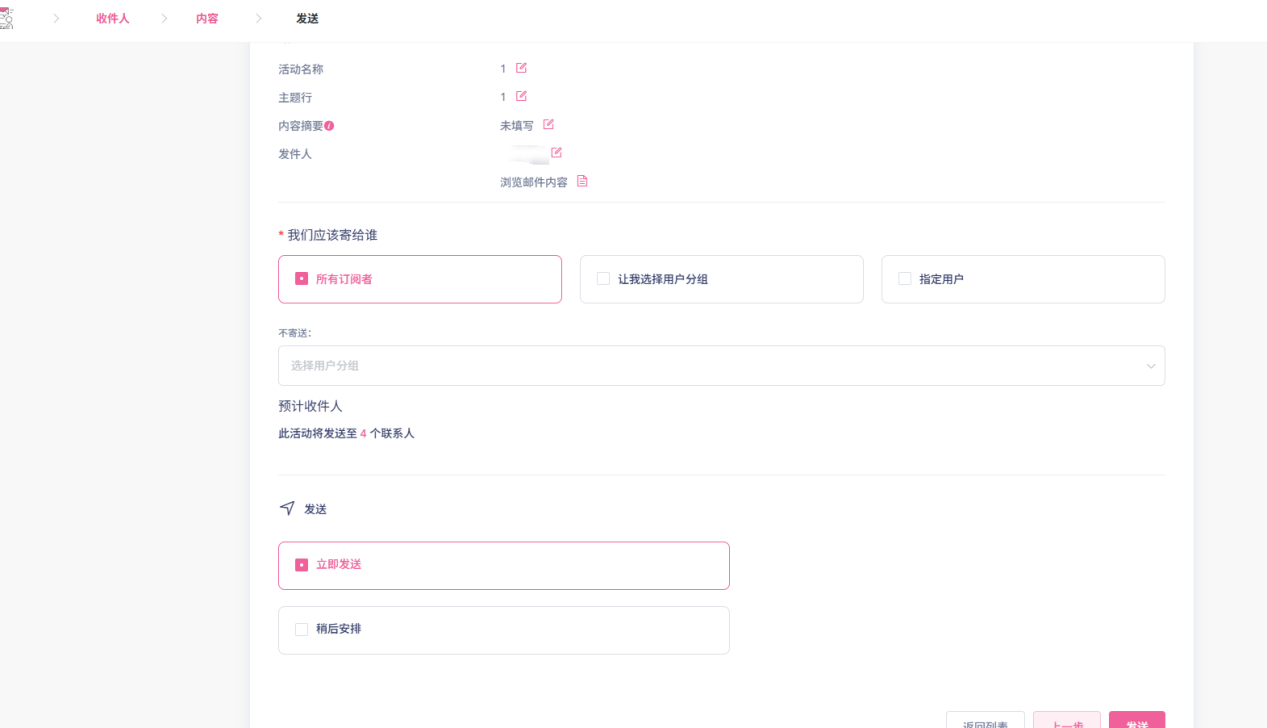Select the 所有订阅者 option

click(x=420, y=279)
